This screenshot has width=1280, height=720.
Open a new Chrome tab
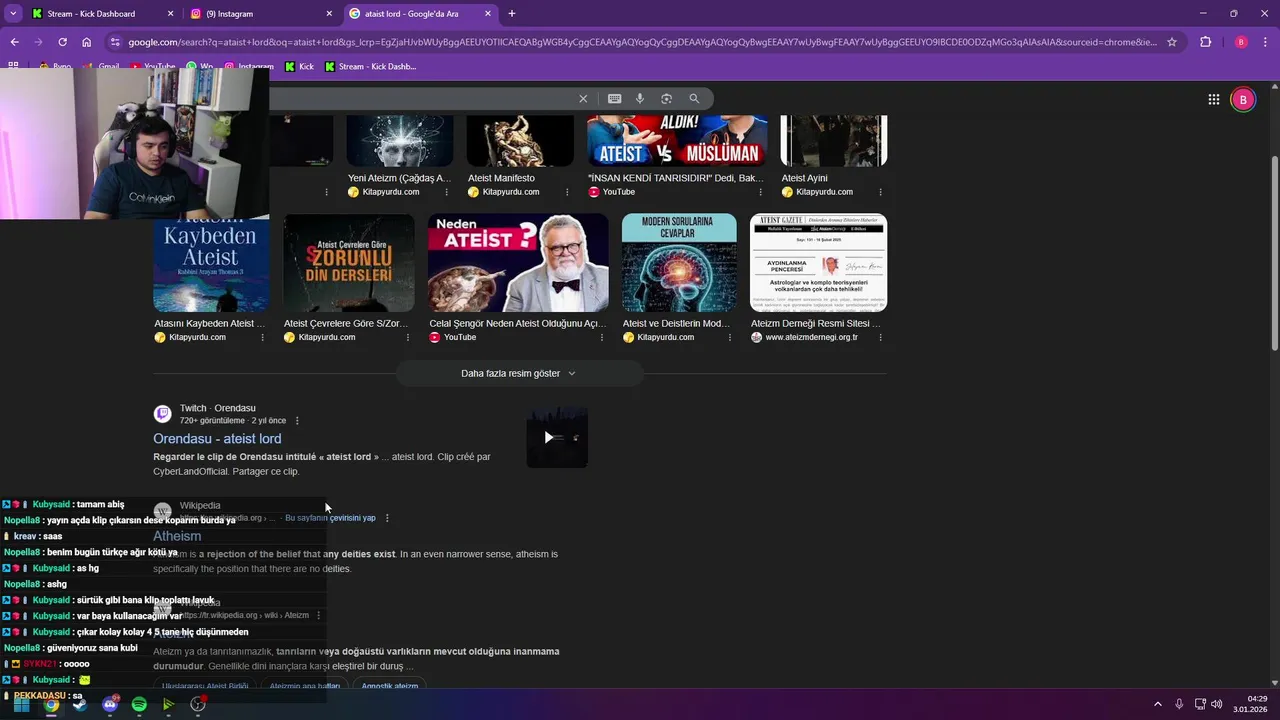(512, 14)
